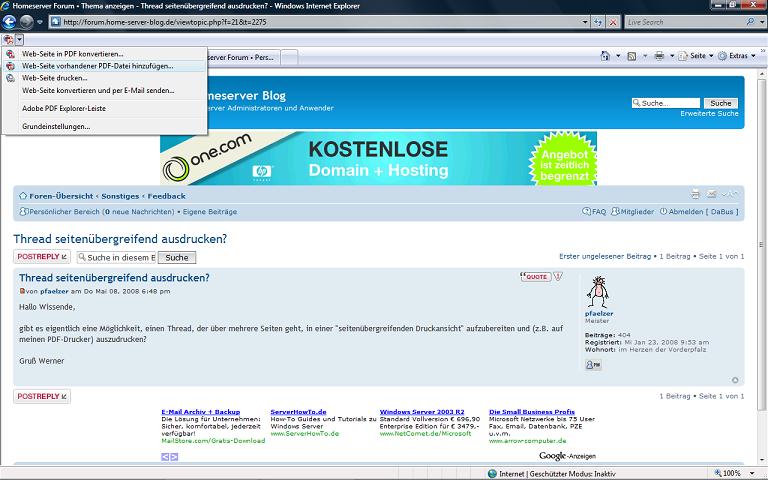
Task: Open the 'ServerHowTo.de' ad link
Action: point(298,412)
